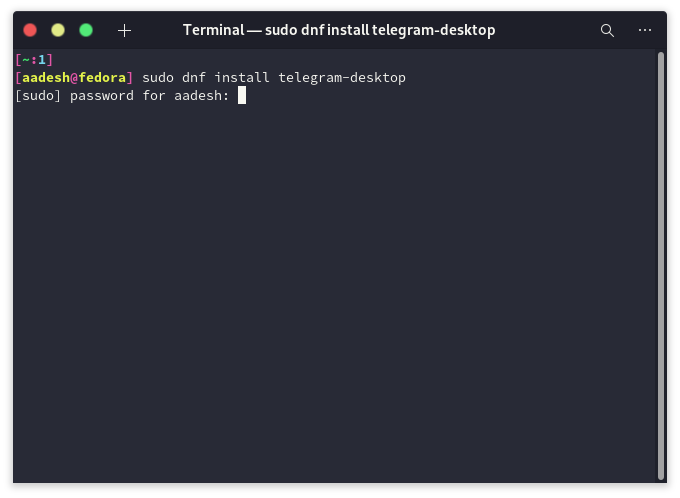Open the three-dot more options menu
The width and height of the screenshot is (680, 498).
coord(645,30)
